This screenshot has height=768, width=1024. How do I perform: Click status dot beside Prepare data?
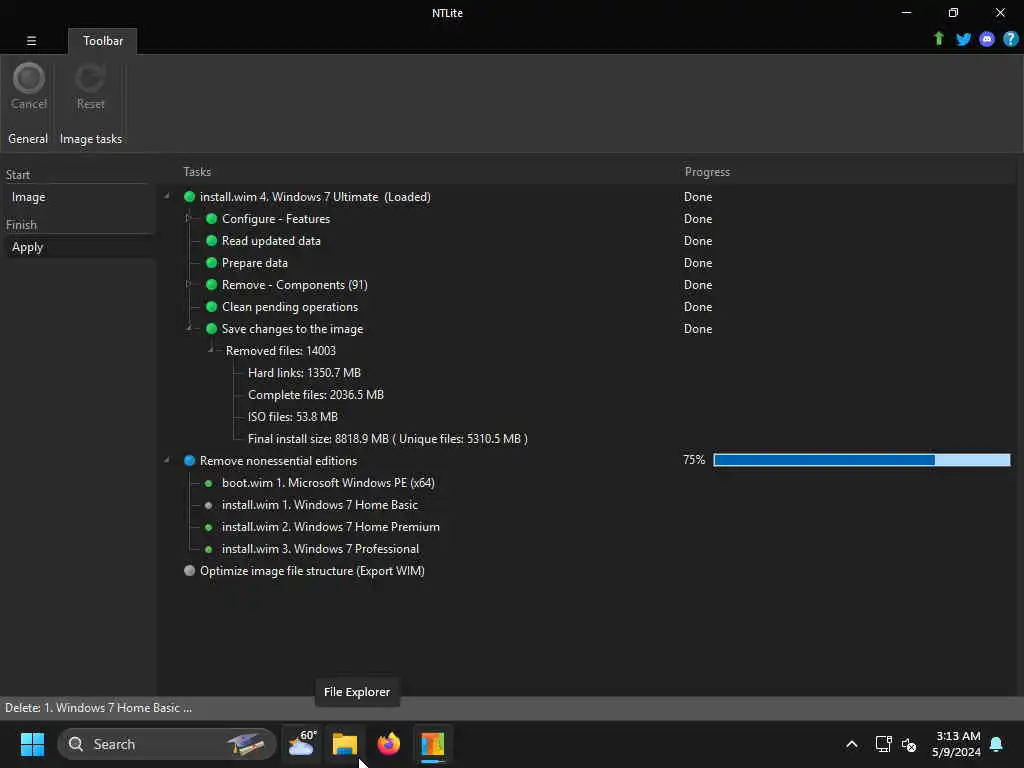click(211, 263)
